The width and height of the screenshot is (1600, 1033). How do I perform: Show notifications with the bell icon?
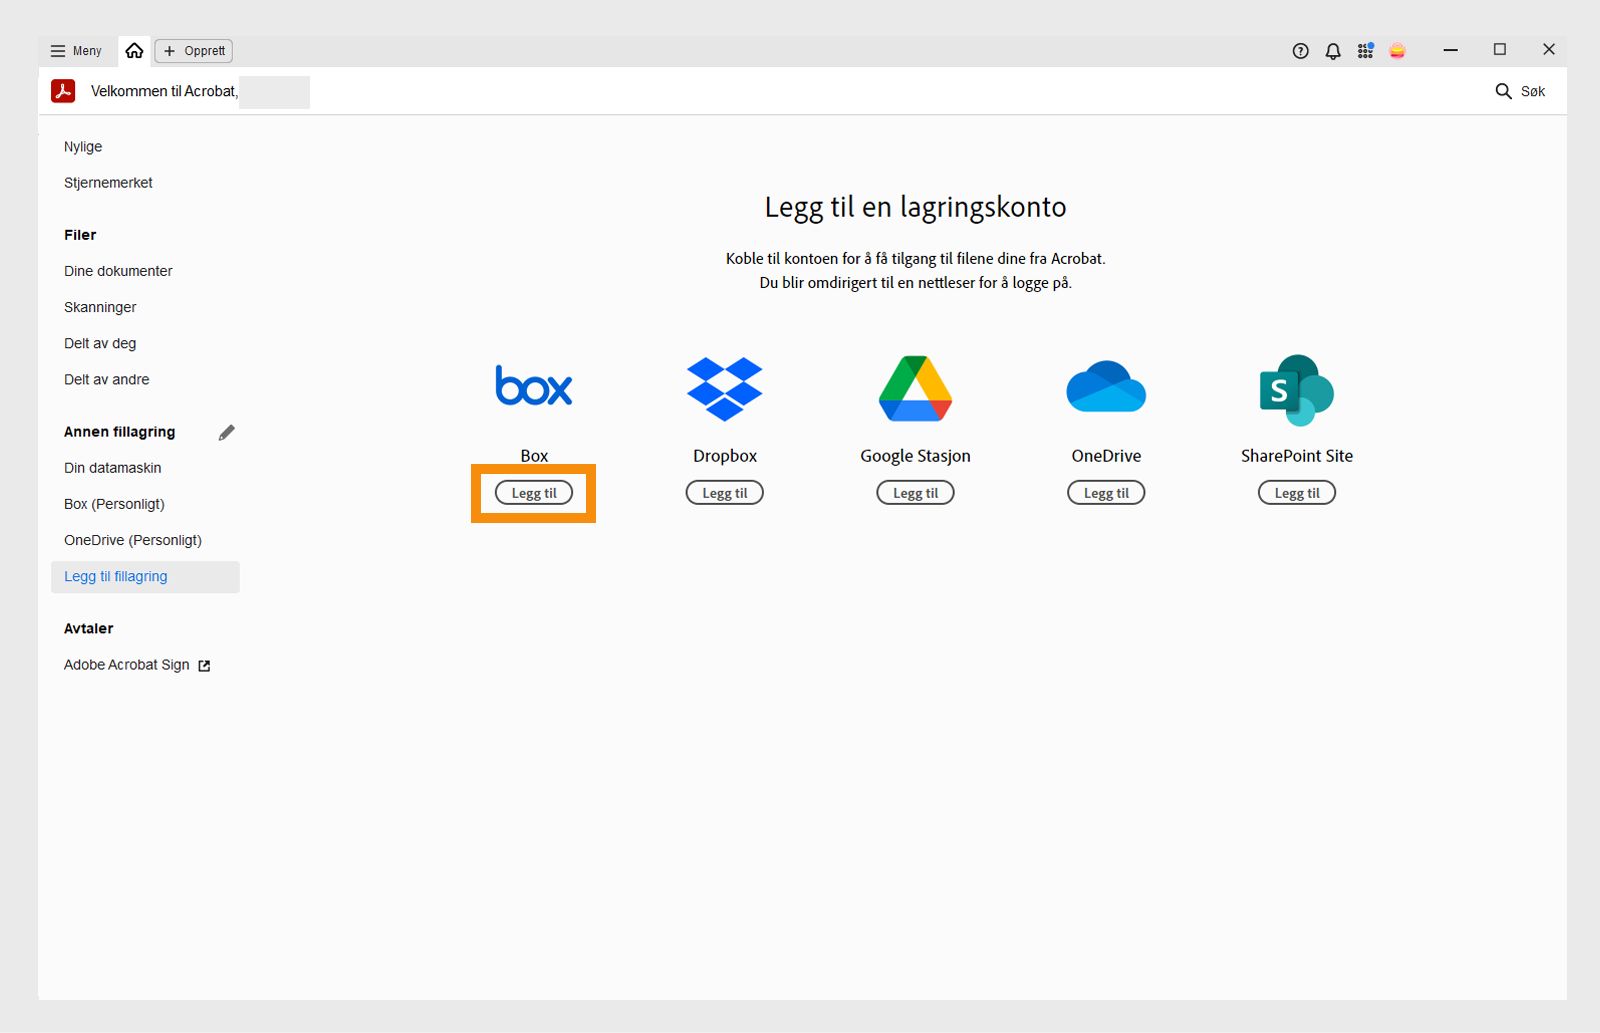pyautogui.click(x=1333, y=51)
